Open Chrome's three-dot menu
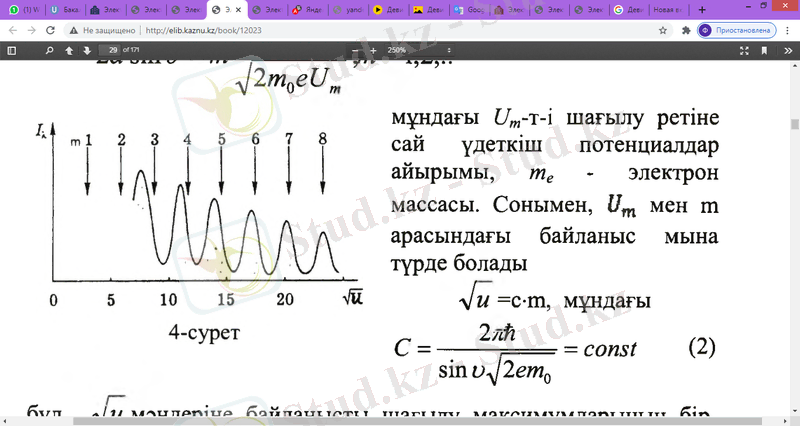This screenshot has height=426, width=800. tap(788, 31)
